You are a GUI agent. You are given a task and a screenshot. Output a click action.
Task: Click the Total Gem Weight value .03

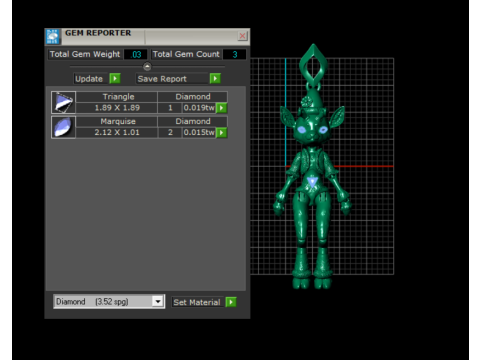tap(135, 54)
